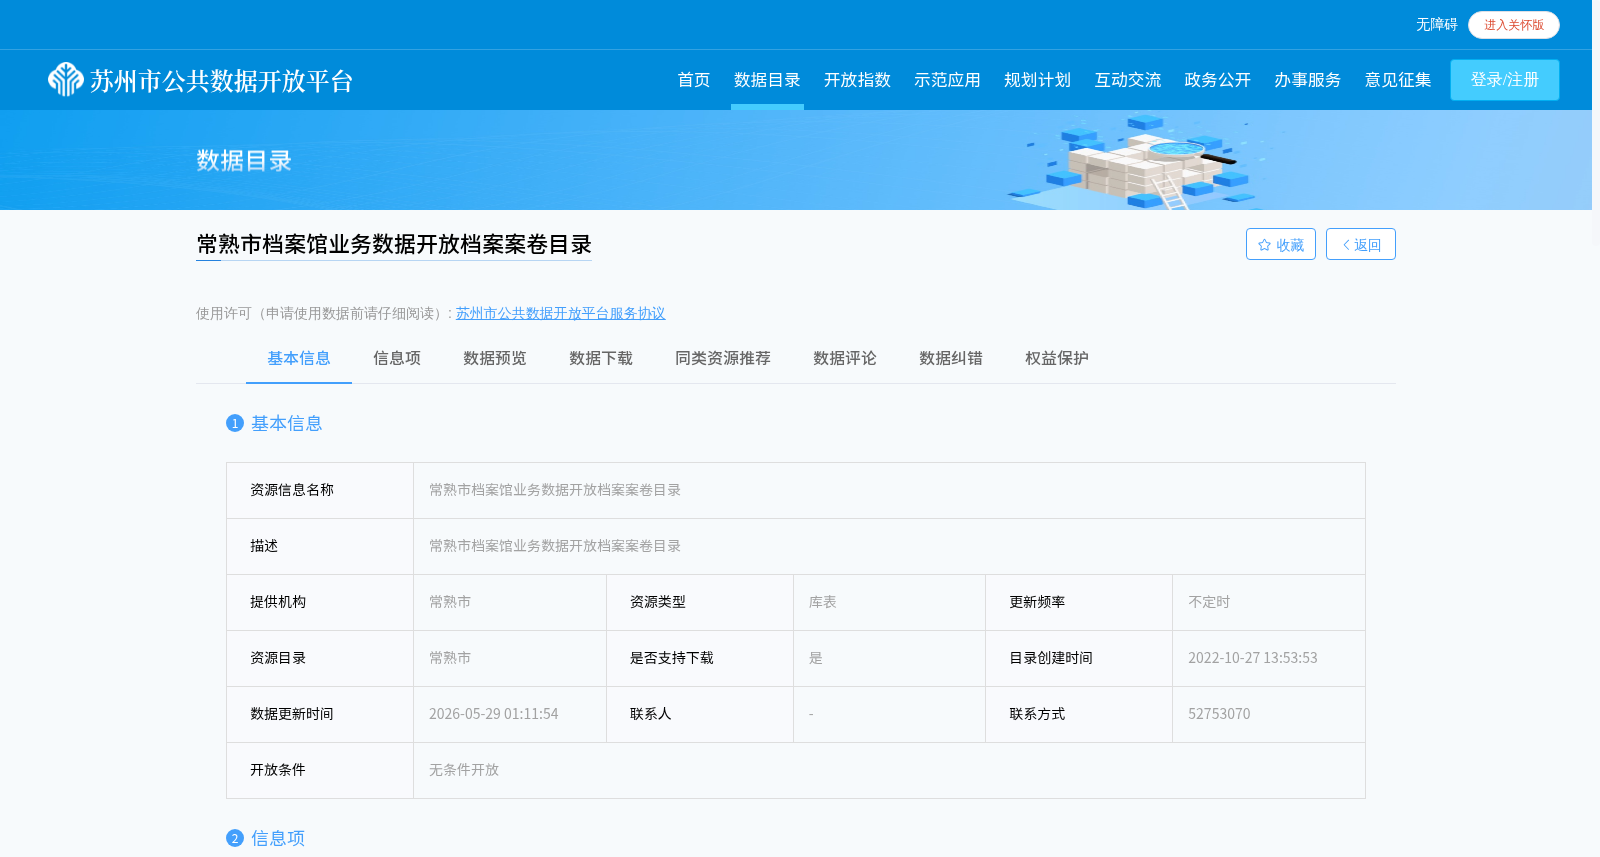The height and width of the screenshot is (857, 1600).
Task: Click the 苏州市公共数据开放平台 site title
Action: (x=222, y=81)
